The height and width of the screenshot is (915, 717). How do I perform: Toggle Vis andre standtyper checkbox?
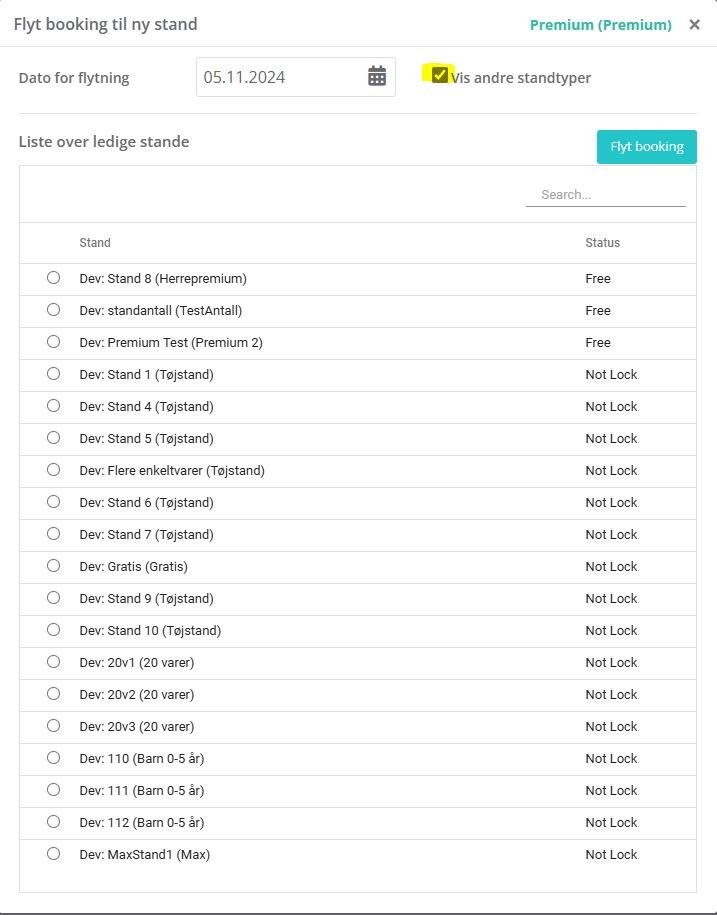coord(440,75)
